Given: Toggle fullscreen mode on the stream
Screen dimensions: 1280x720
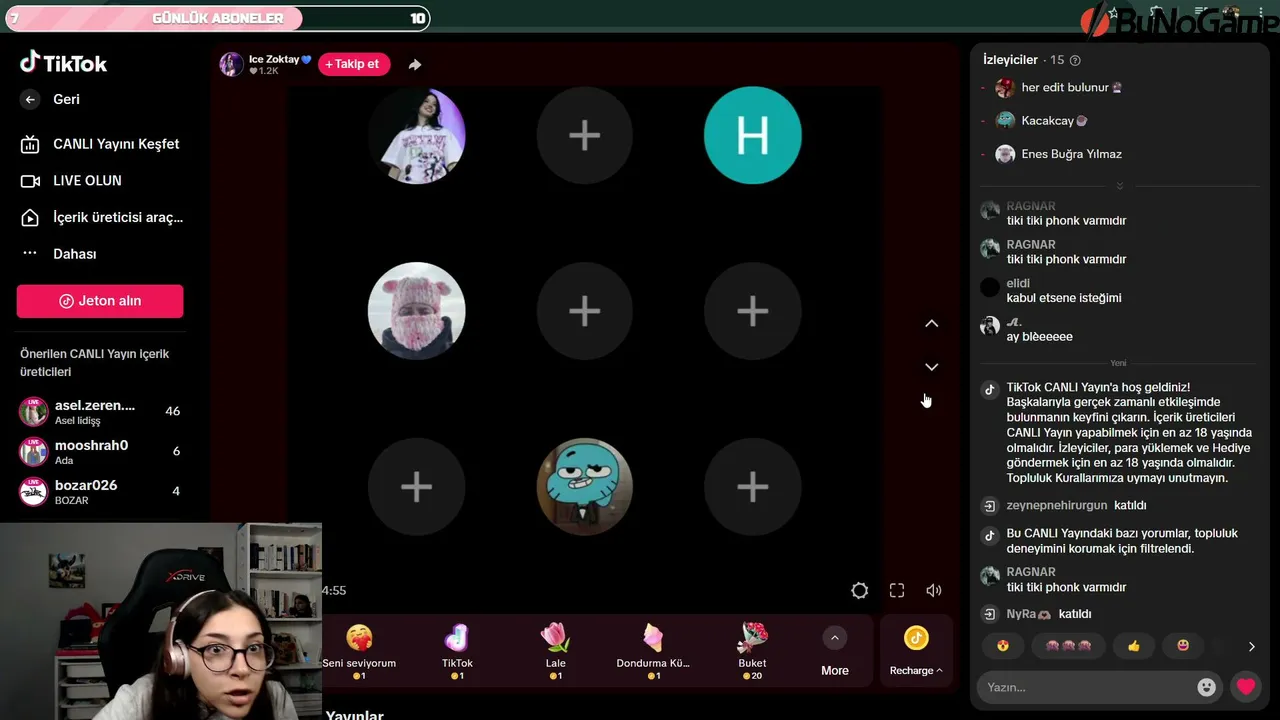Looking at the screenshot, I should 897,591.
